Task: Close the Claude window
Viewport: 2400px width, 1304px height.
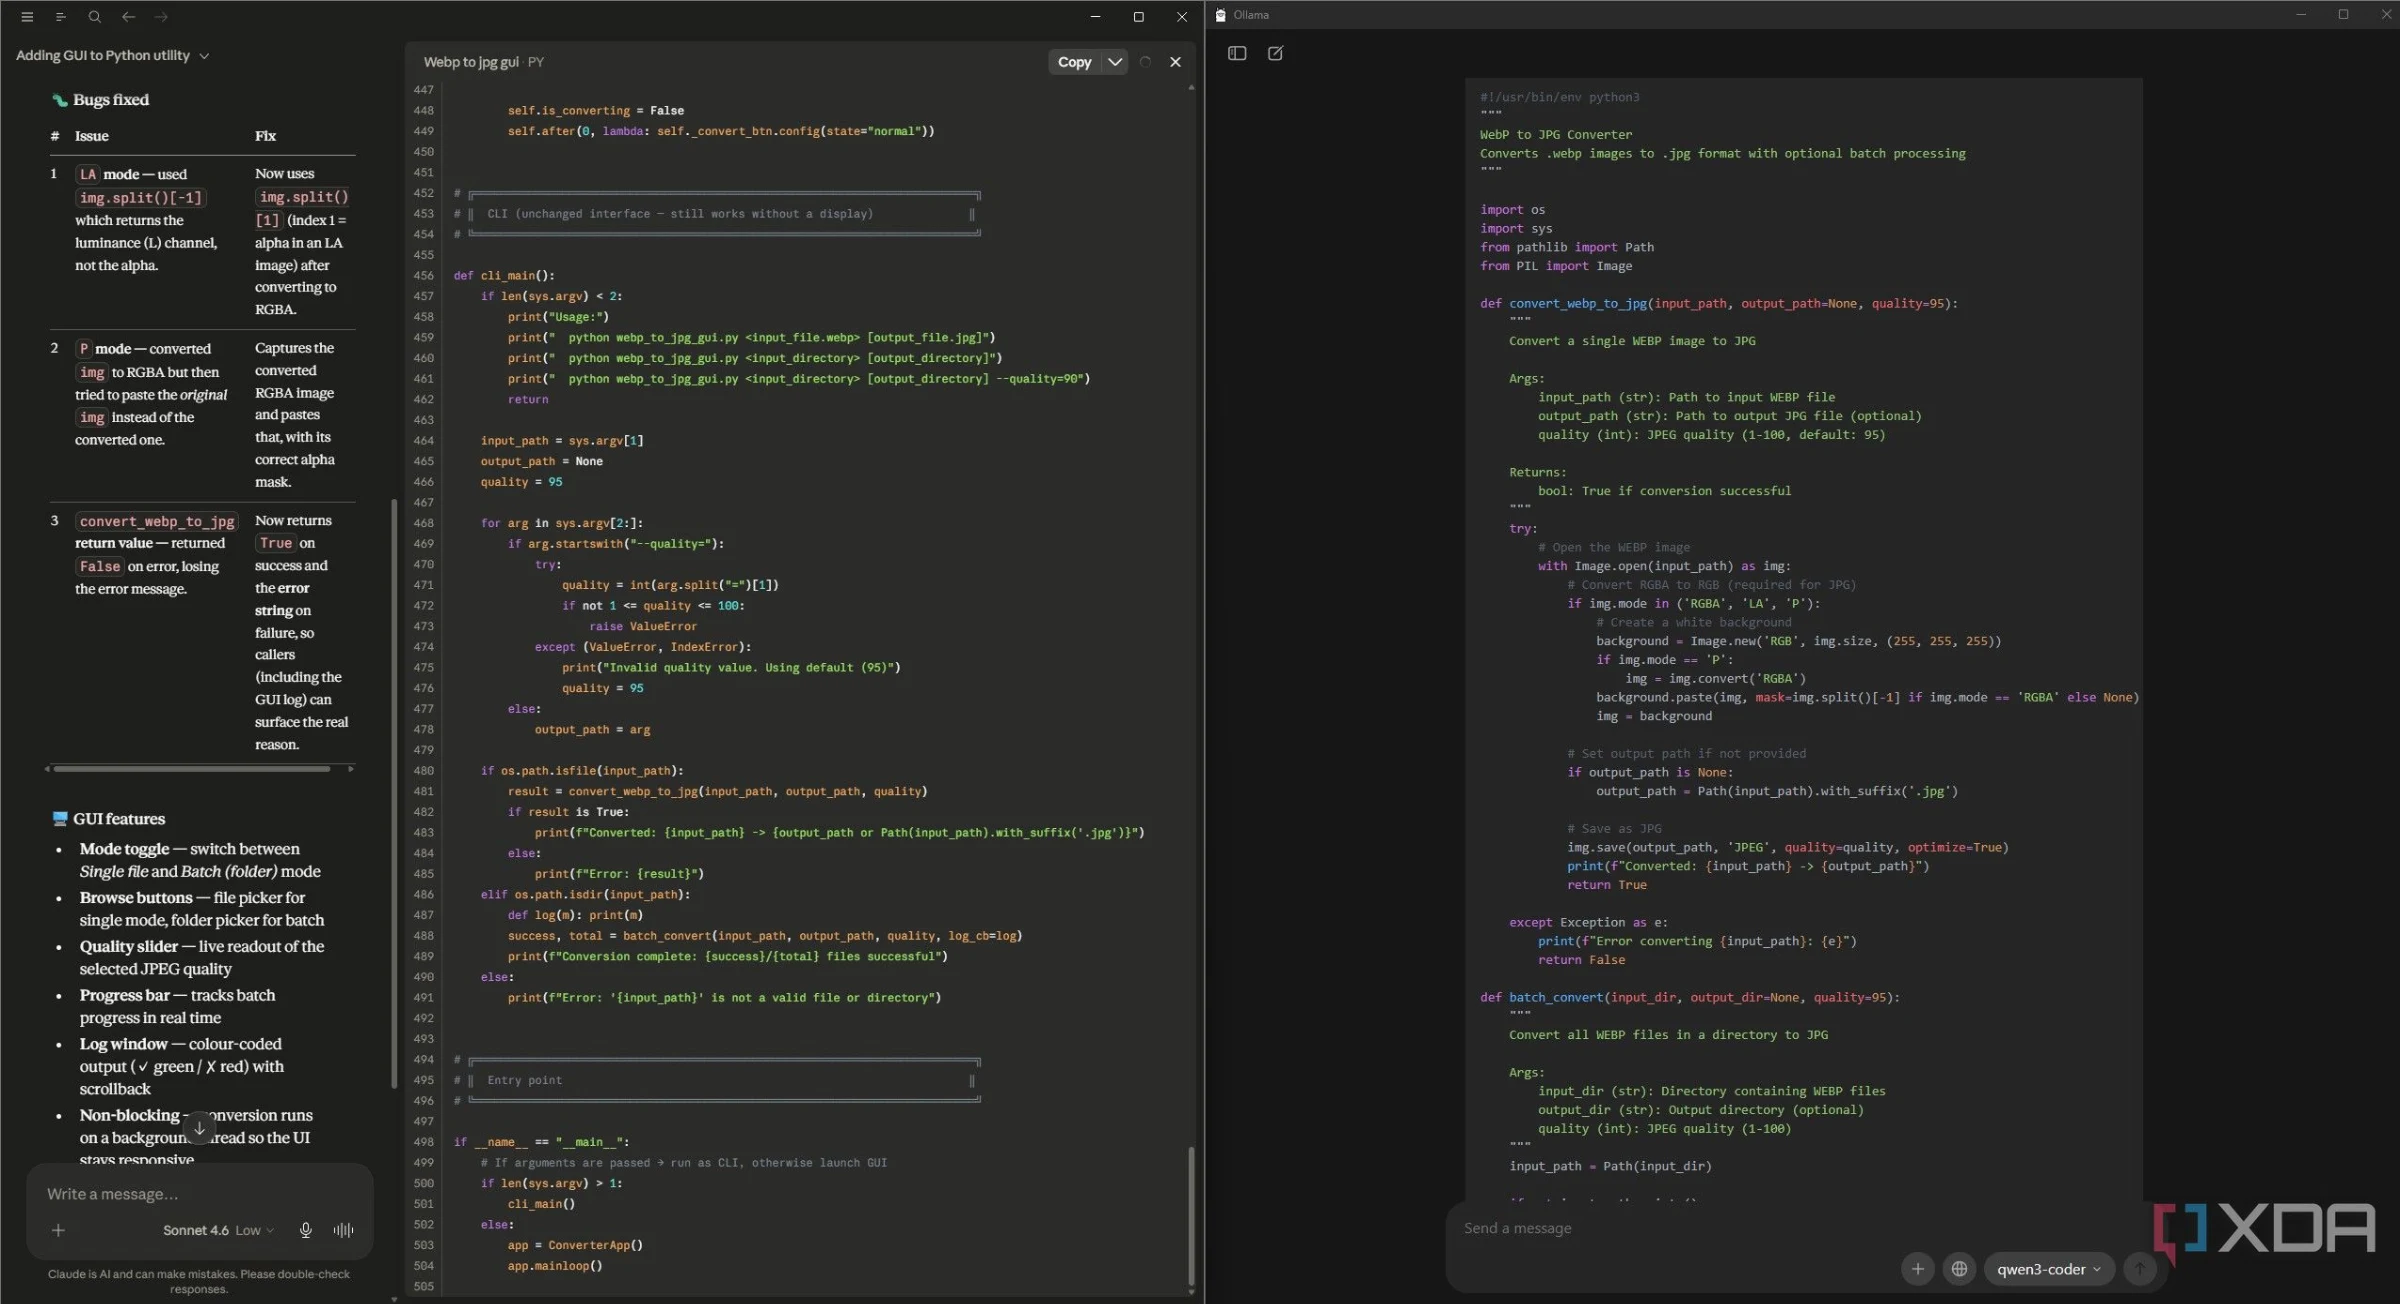Action: pyautogui.click(x=1181, y=17)
